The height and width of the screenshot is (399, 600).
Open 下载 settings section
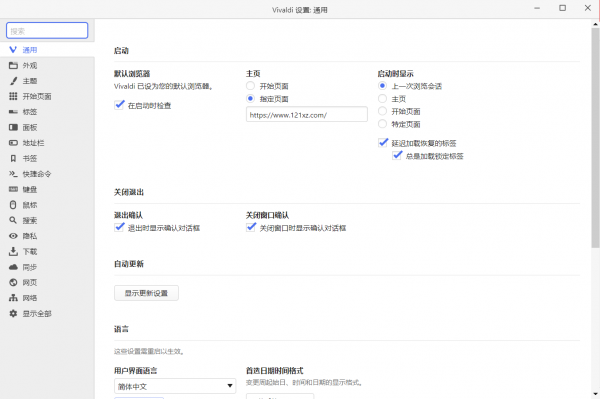point(47,251)
